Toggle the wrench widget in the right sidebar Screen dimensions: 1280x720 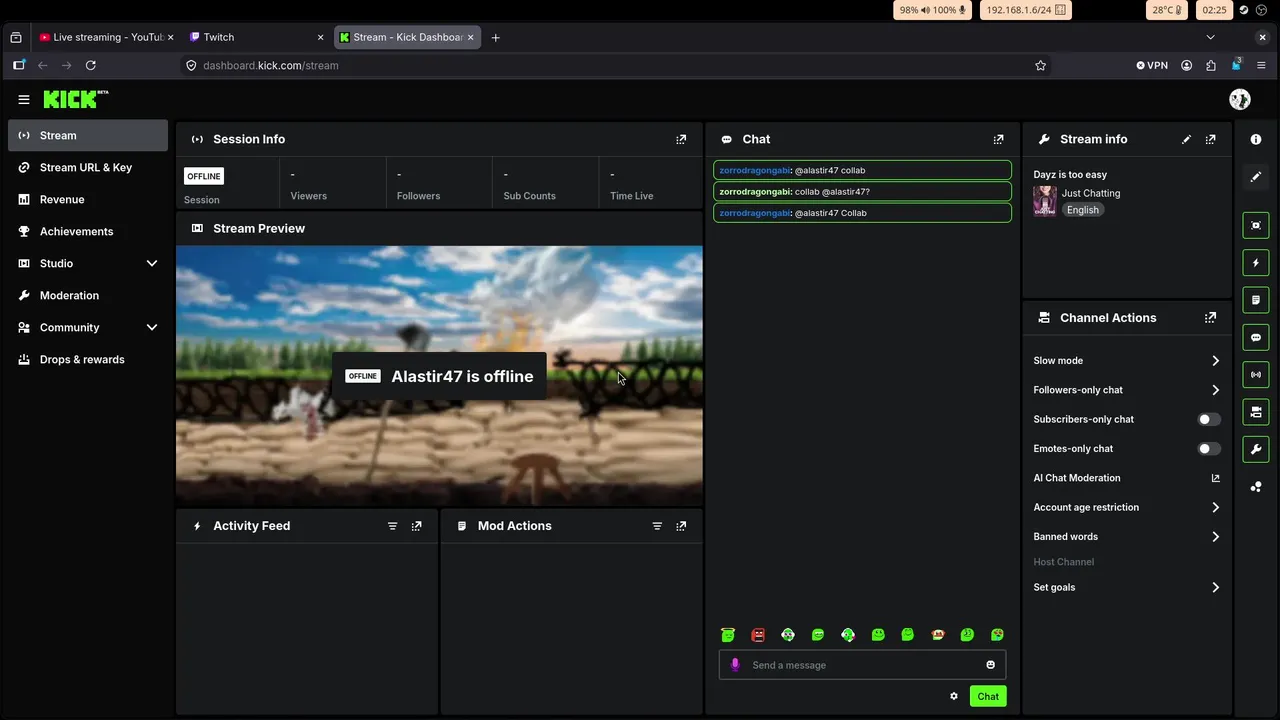pyautogui.click(x=1256, y=449)
